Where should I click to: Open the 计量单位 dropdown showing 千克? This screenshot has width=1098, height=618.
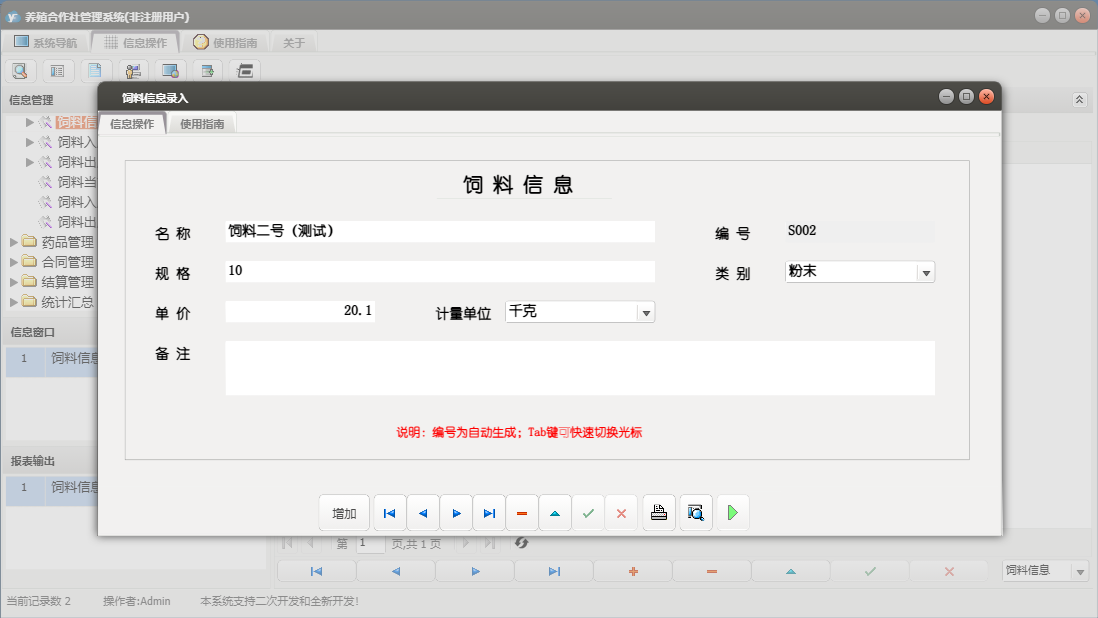pyautogui.click(x=648, y=311)
